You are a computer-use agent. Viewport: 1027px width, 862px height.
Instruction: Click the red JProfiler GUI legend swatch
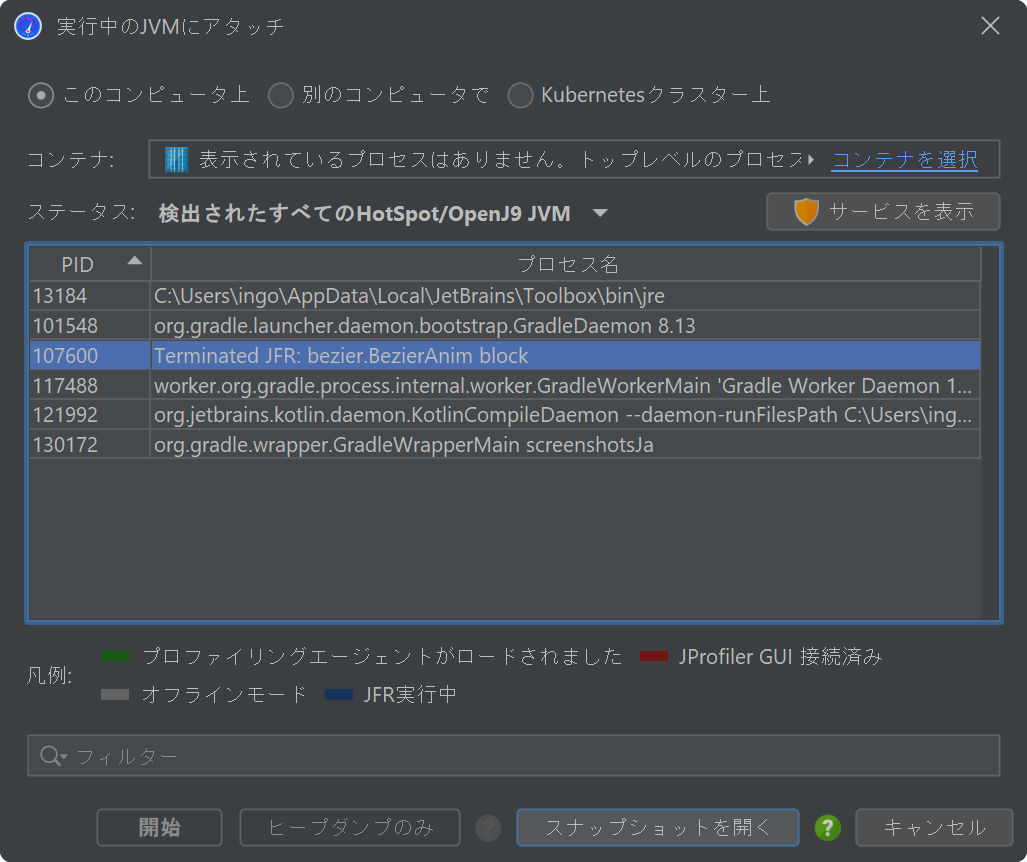point(653,656)
